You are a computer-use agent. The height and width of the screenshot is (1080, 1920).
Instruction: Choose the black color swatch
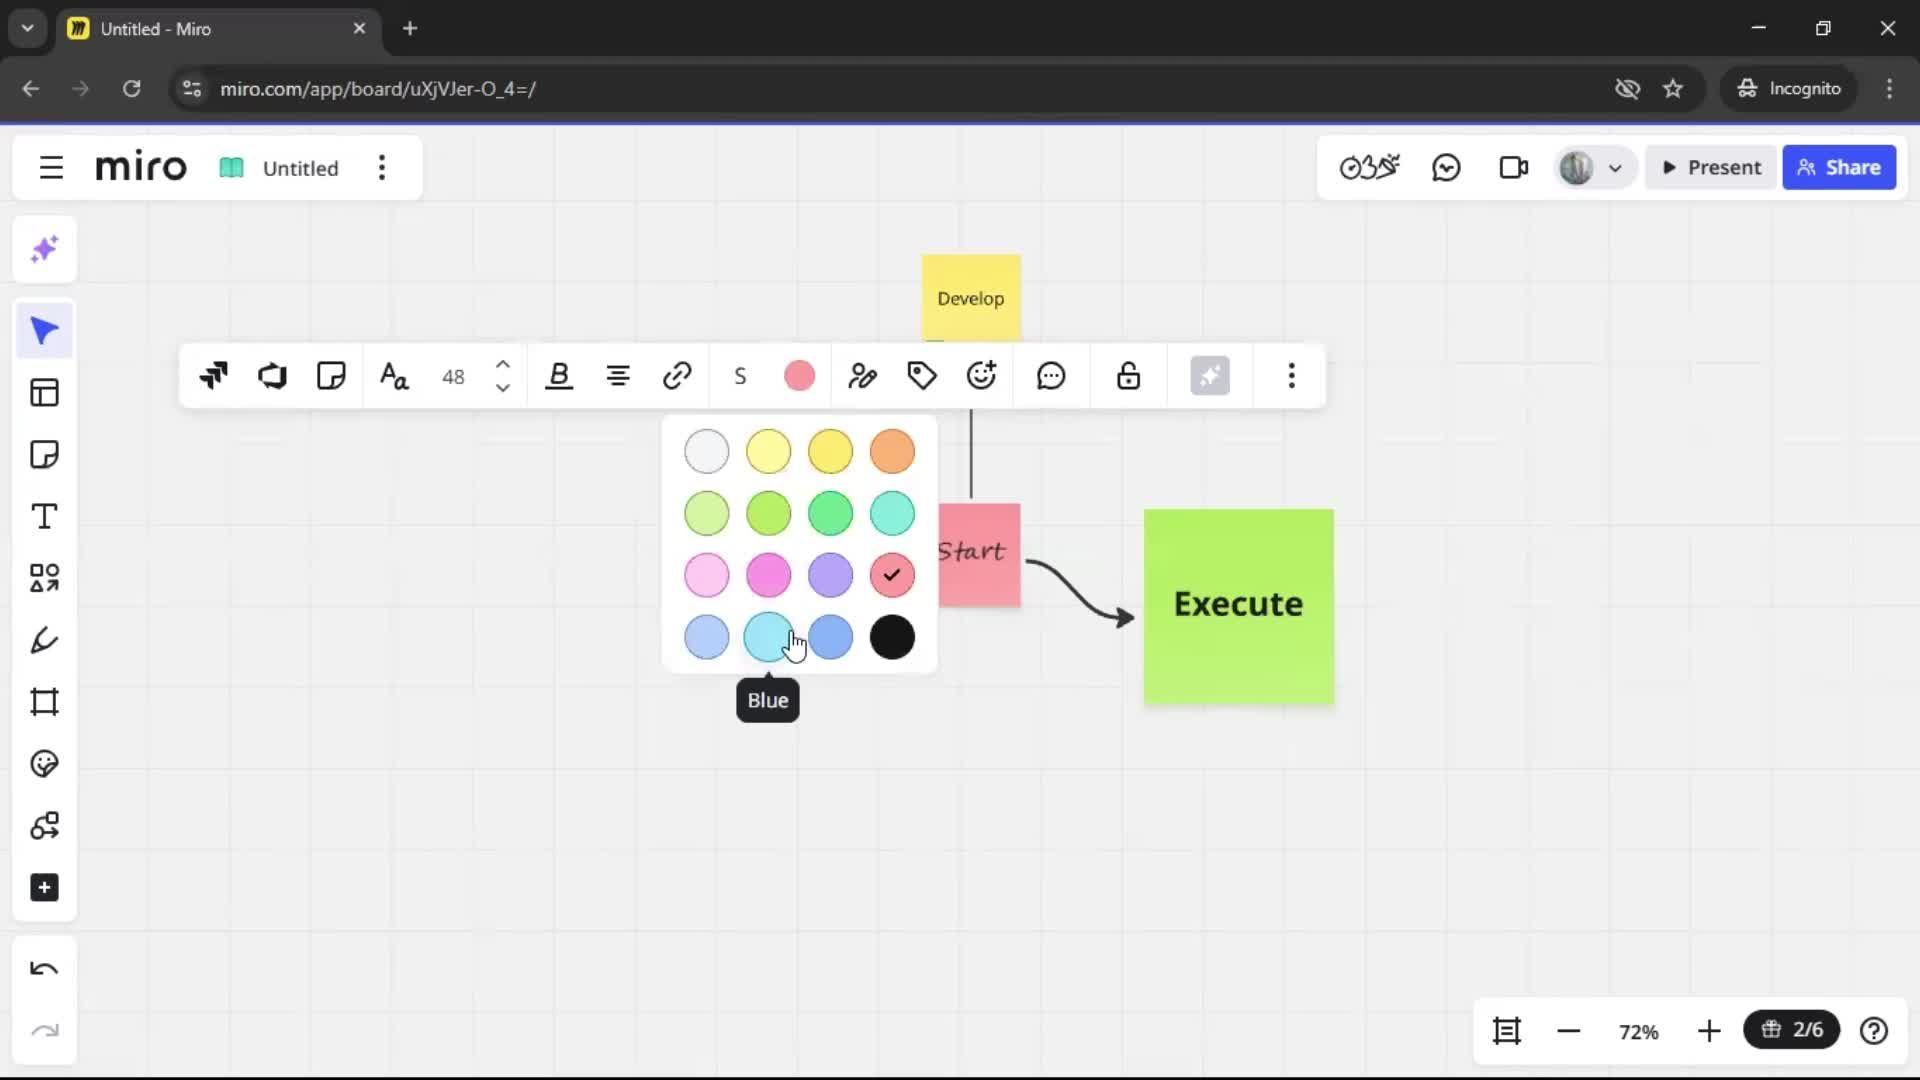(892, 637)
